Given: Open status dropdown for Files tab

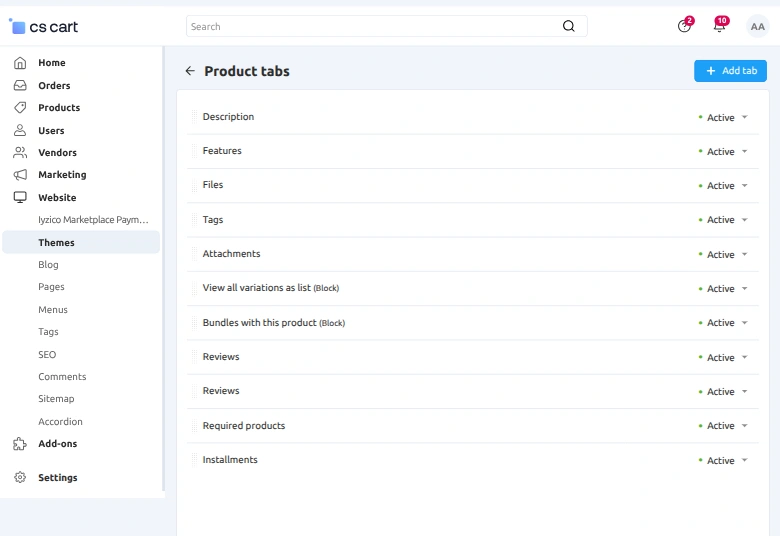Looking at the screenshot, I should click(x=723, y=186).
